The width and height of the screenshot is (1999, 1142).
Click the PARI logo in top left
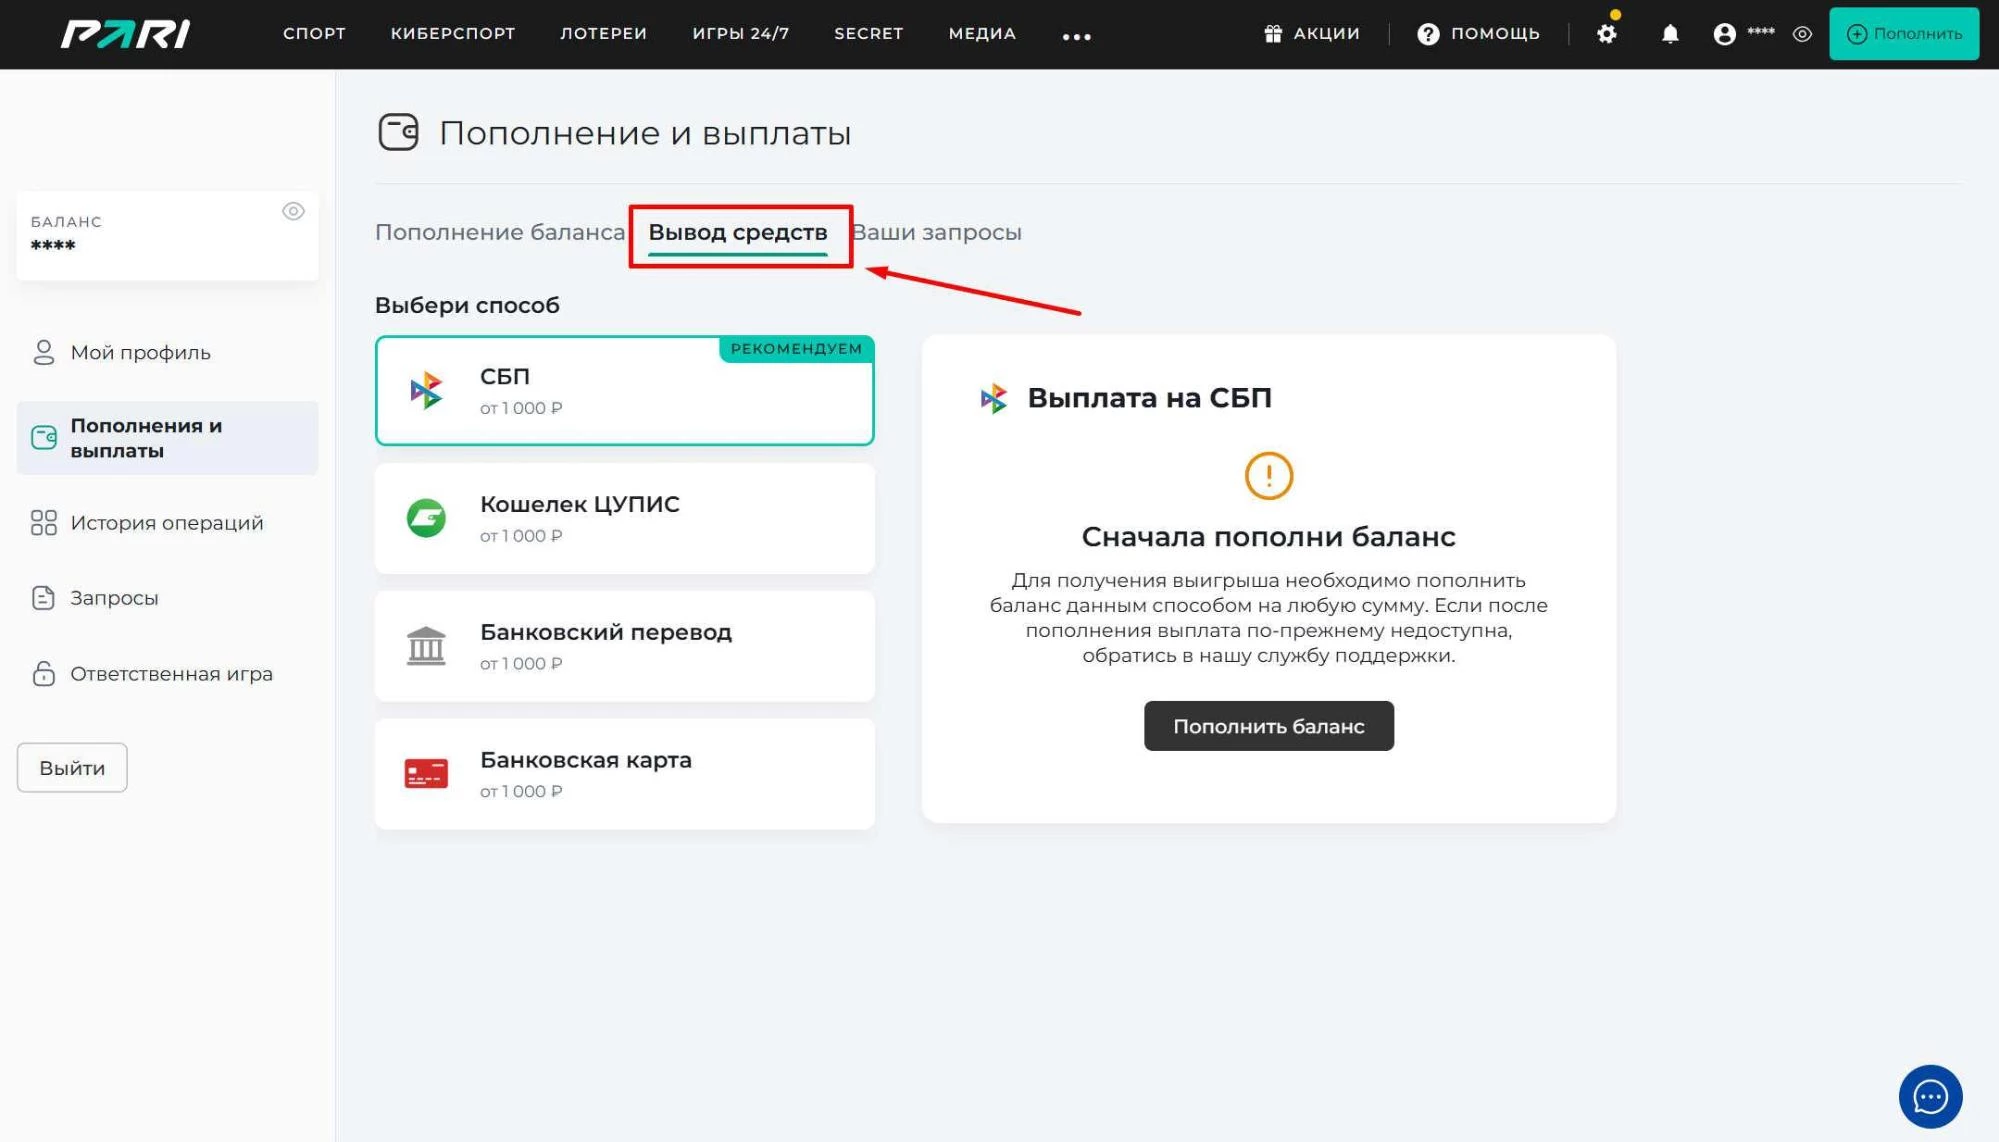[125, 33]
